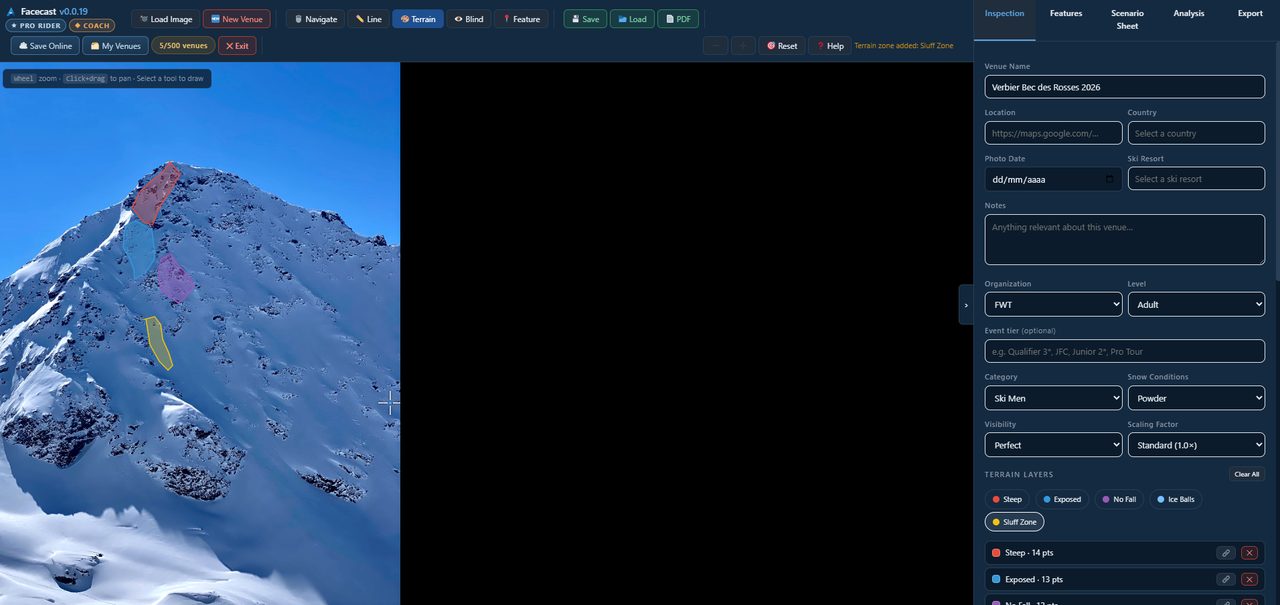This screenshot has width=1280, height=605.
Task: Click the Facecast logo icon
Action: point(11,11)
